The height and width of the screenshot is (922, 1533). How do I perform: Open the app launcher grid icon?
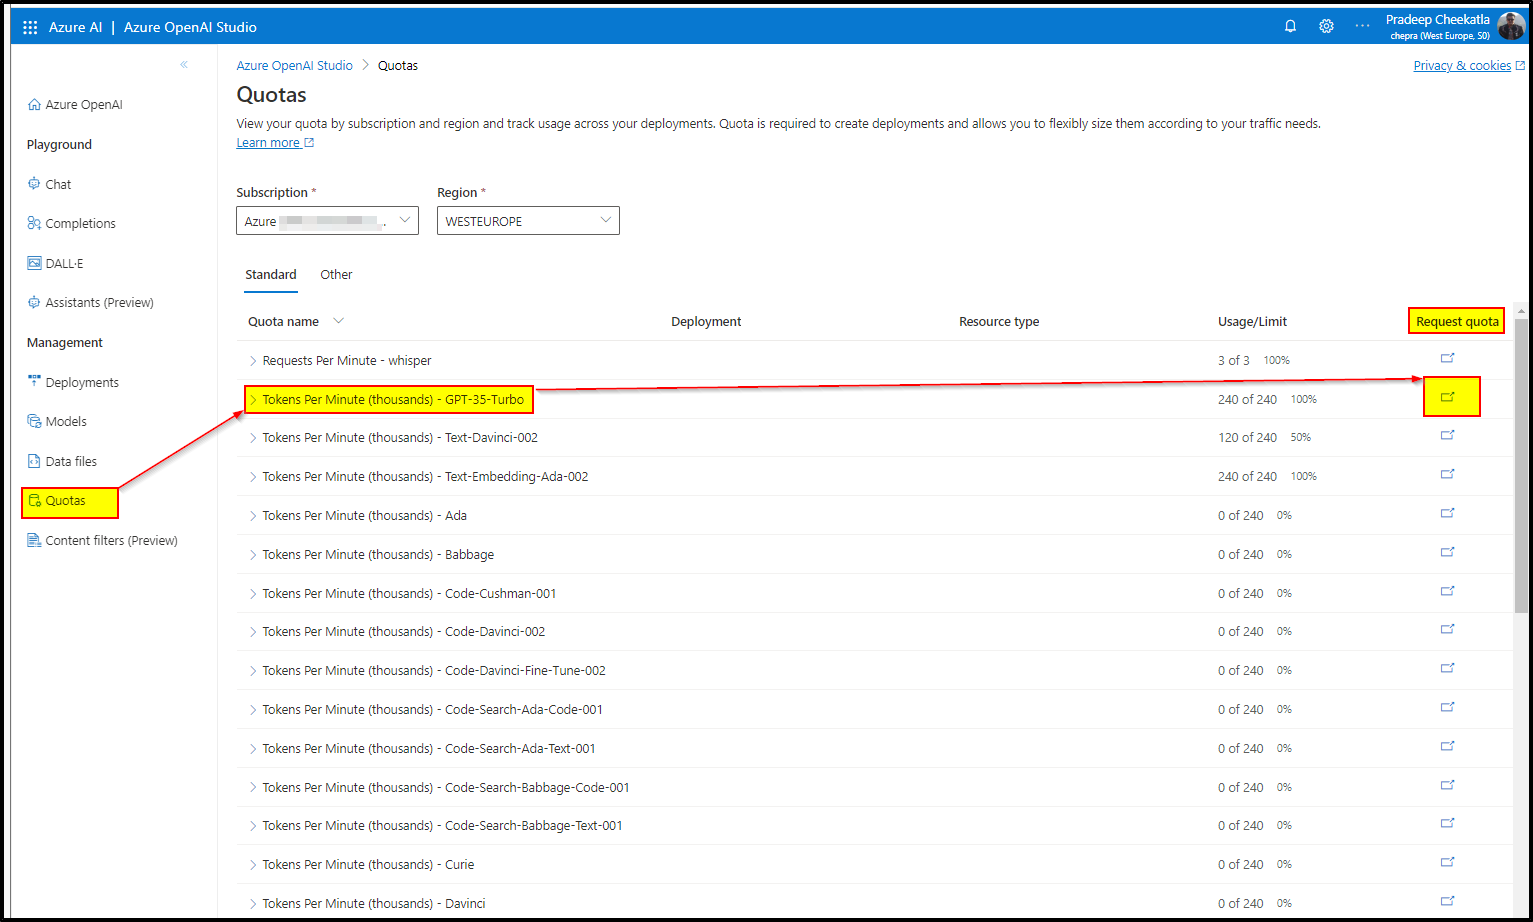[29, 26]
